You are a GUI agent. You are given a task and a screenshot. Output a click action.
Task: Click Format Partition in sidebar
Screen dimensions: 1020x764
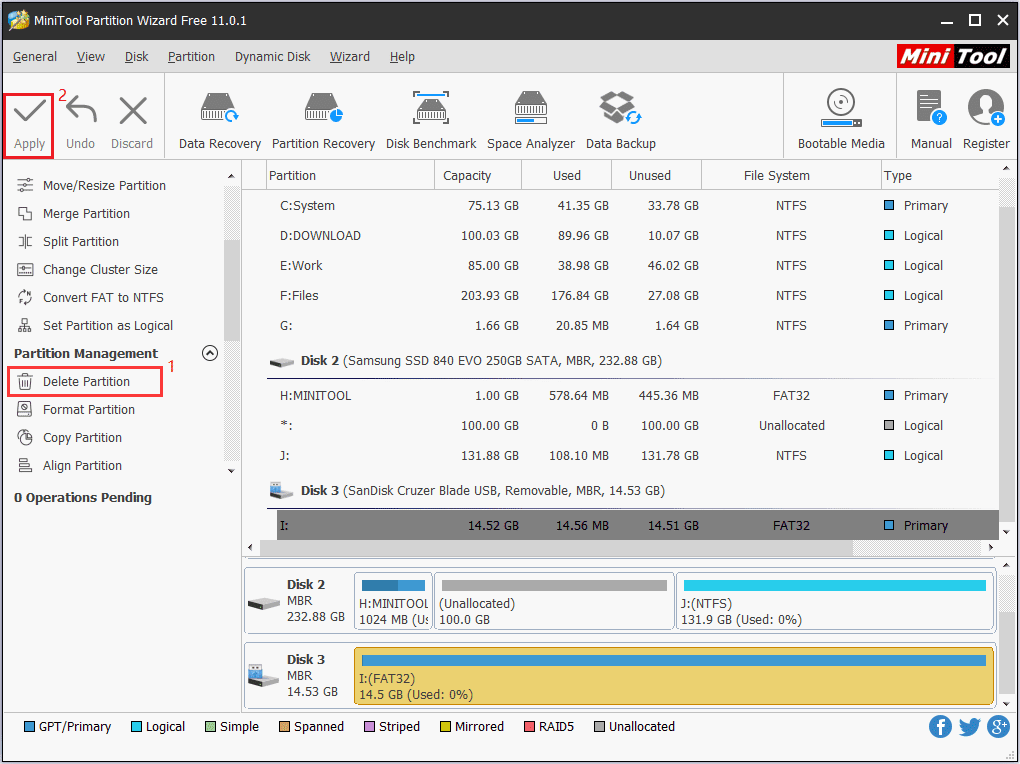tap(88, 409)
